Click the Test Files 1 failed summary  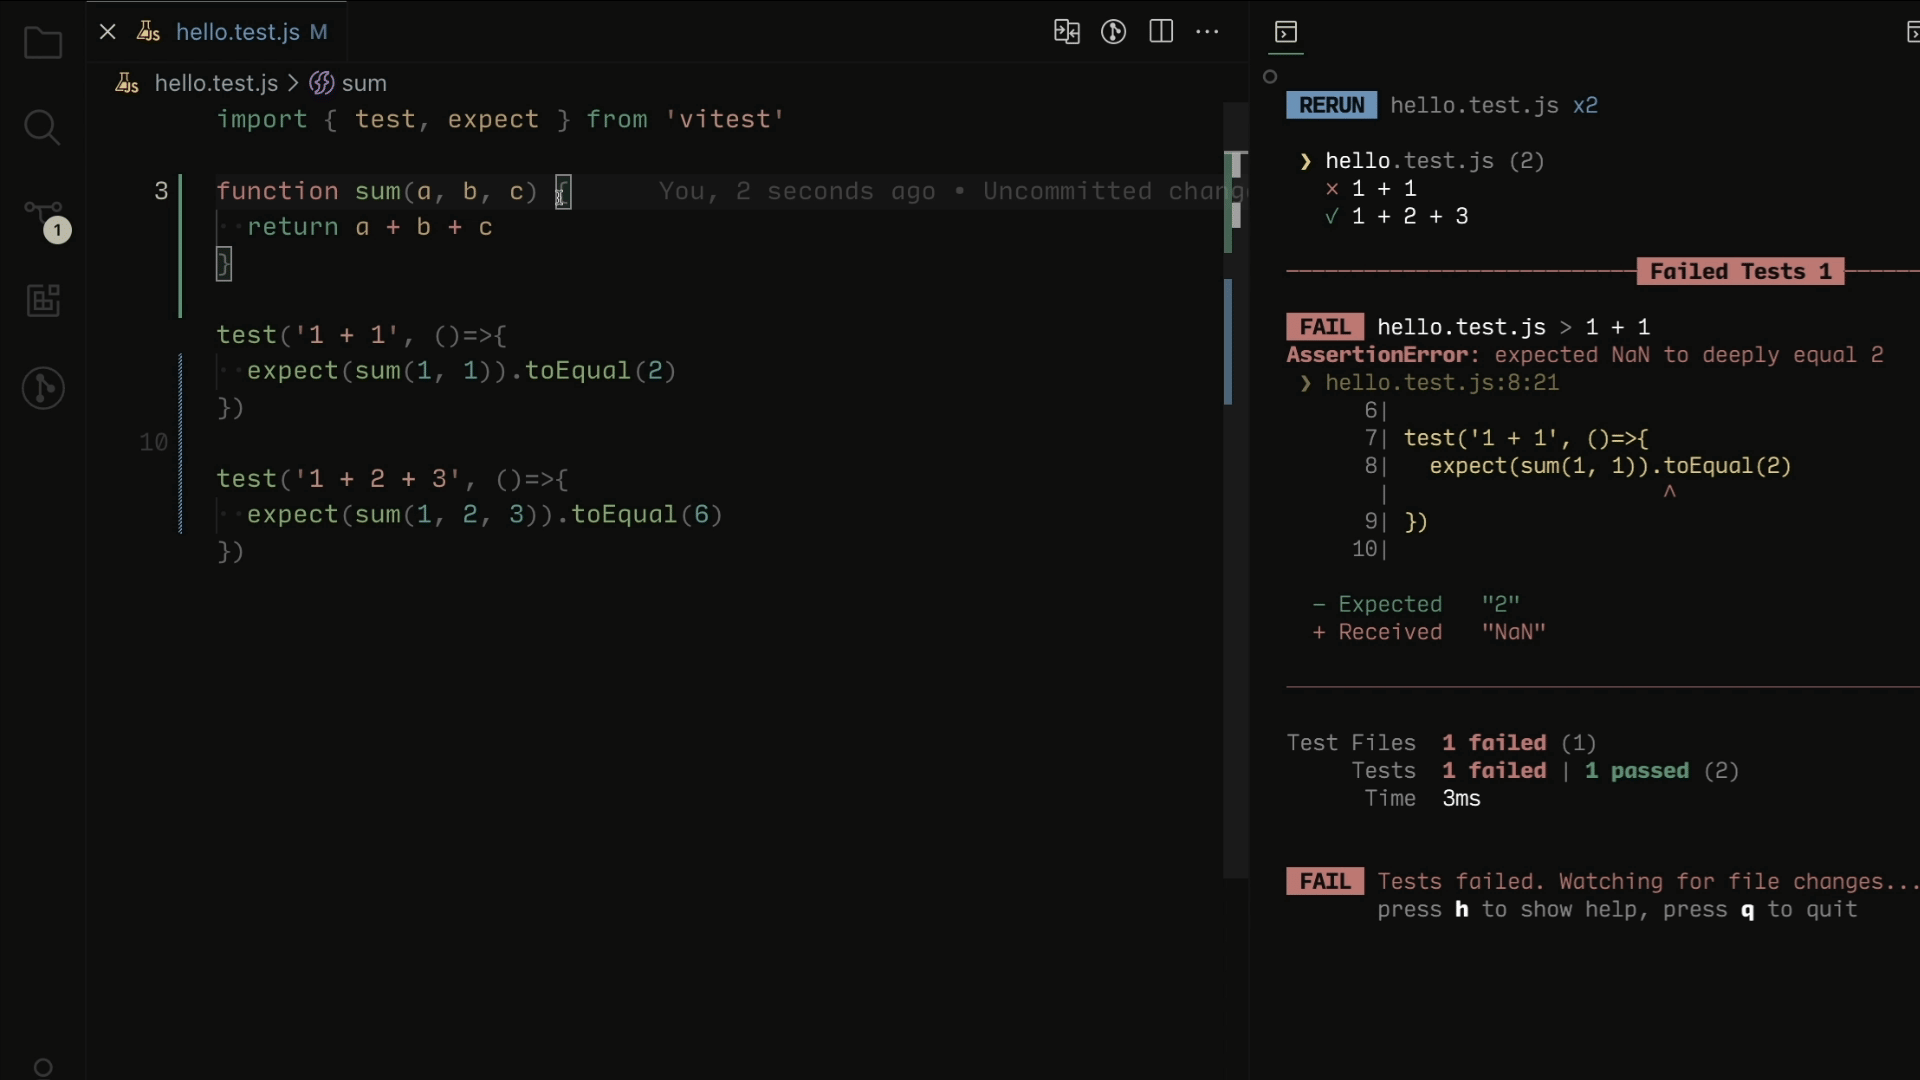(x=1441, y=743)
